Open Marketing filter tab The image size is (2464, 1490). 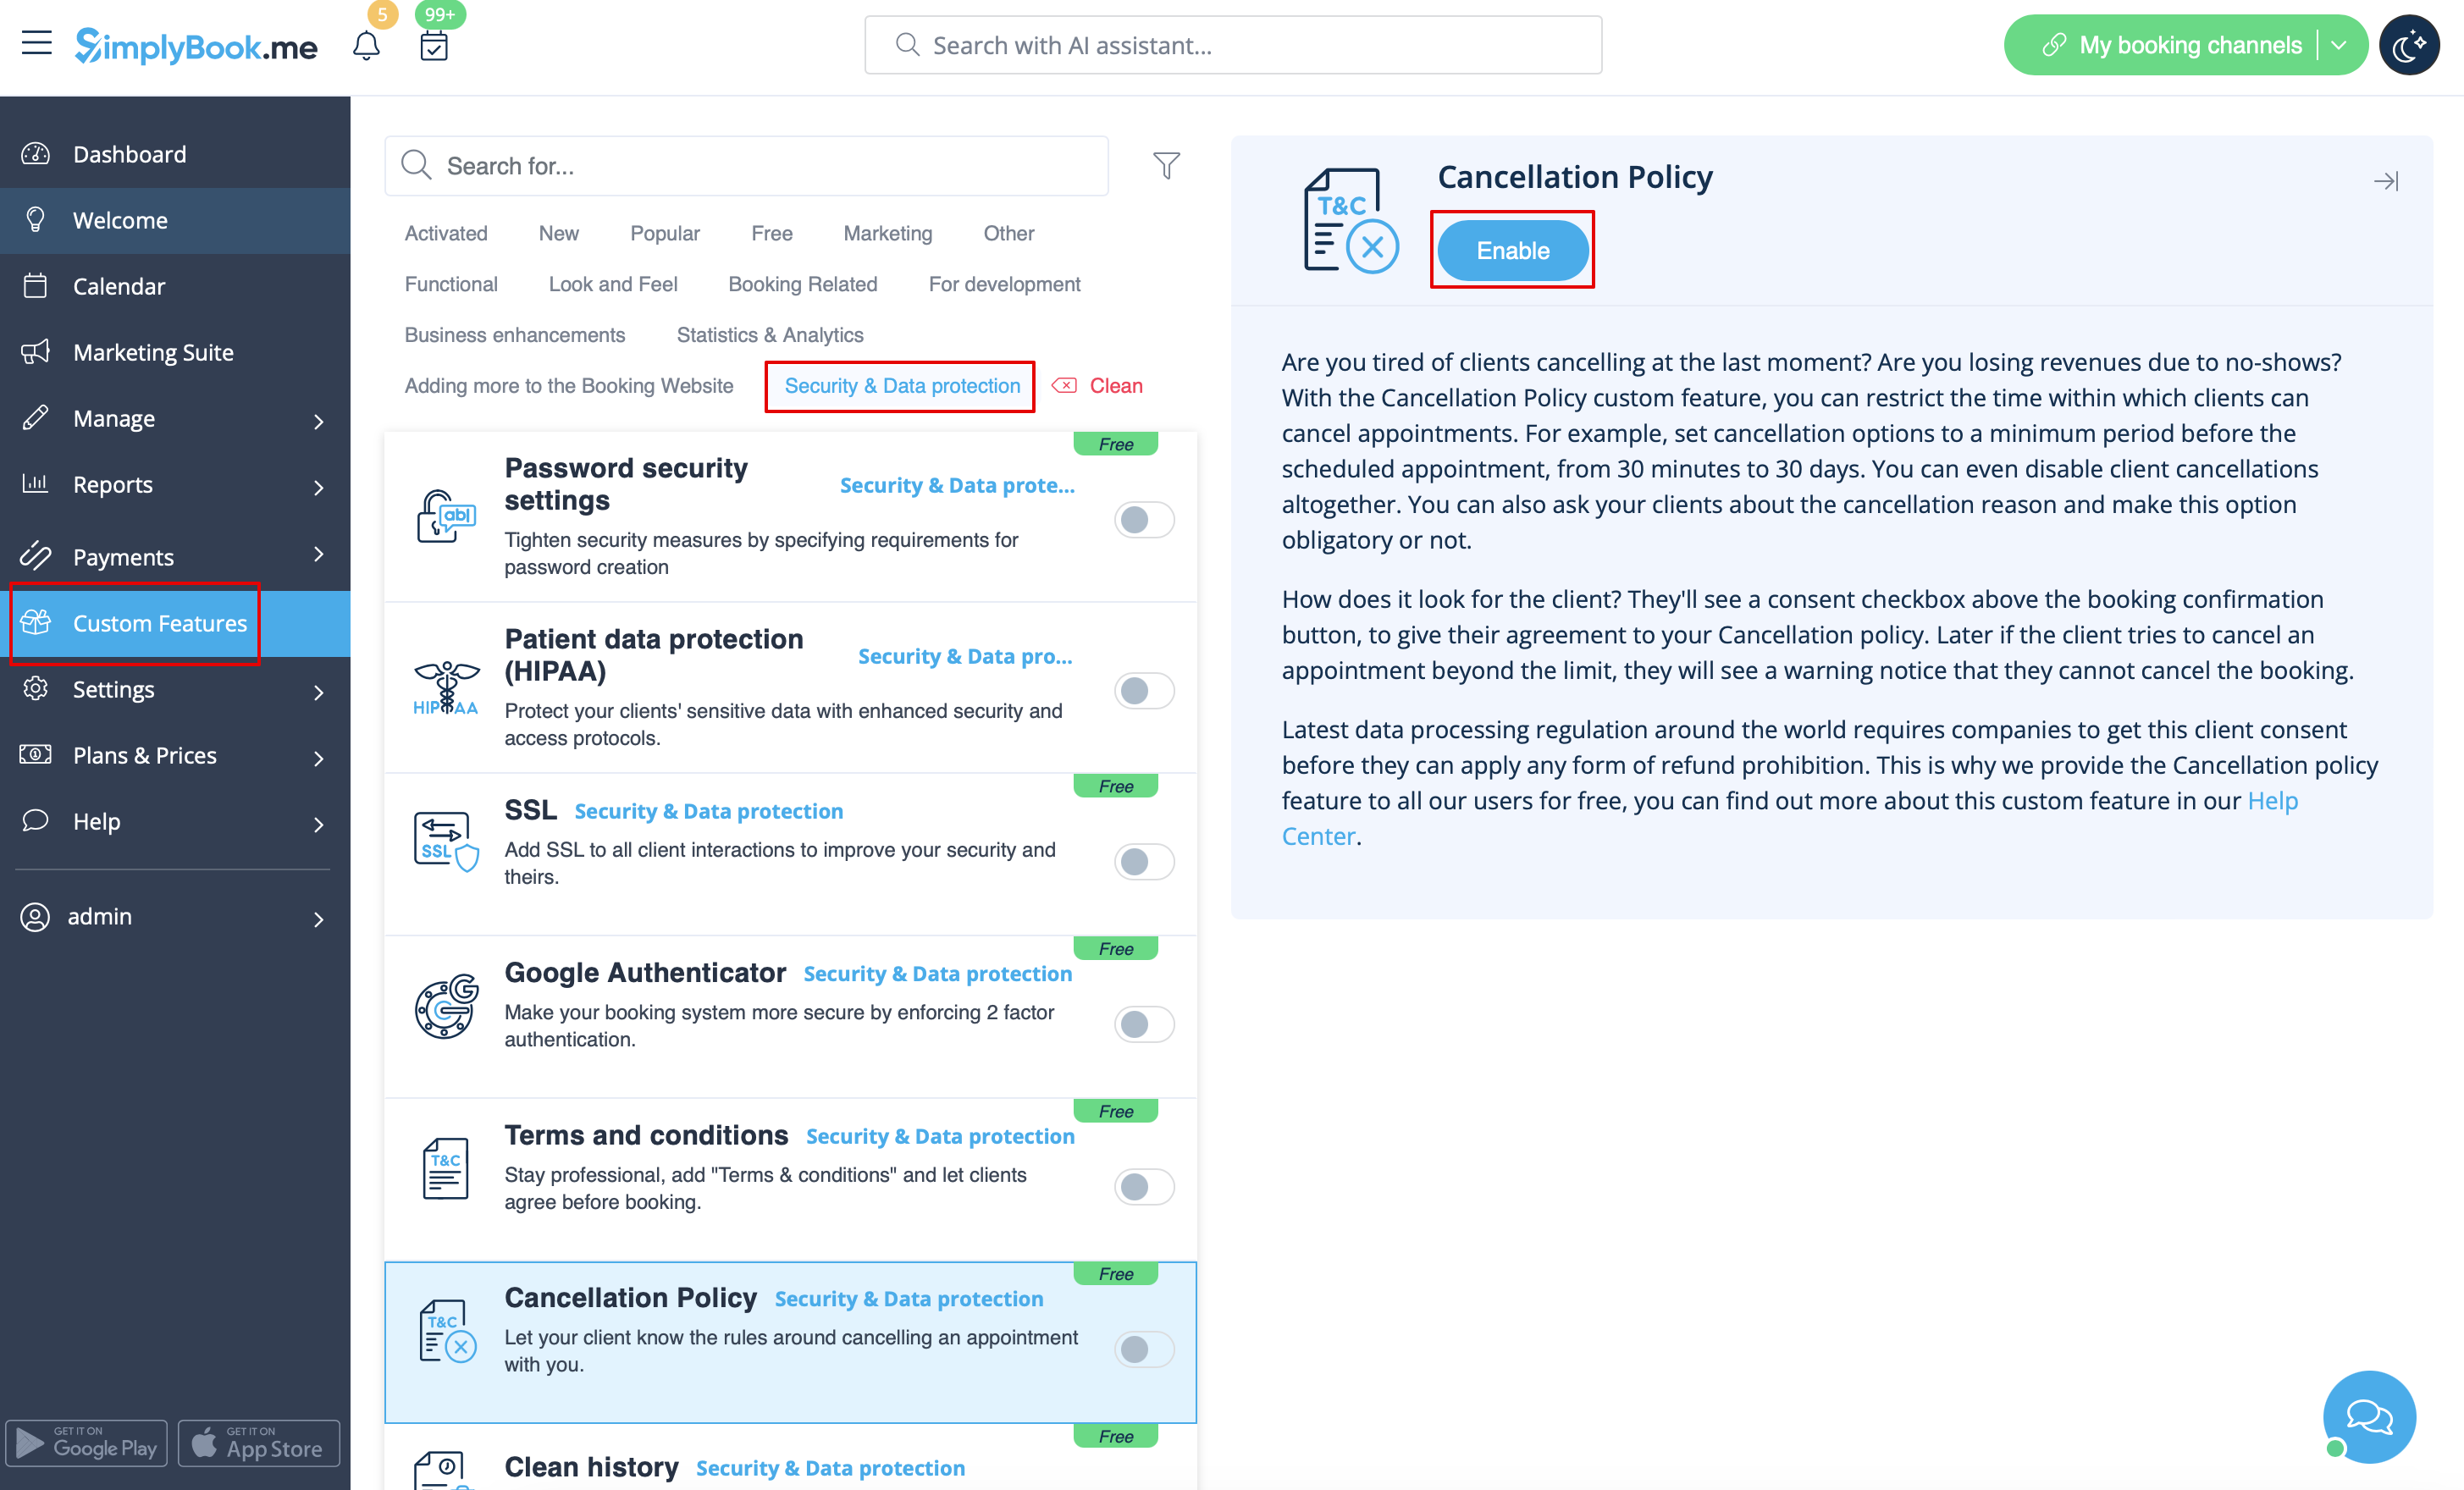[x=887, y=233]
